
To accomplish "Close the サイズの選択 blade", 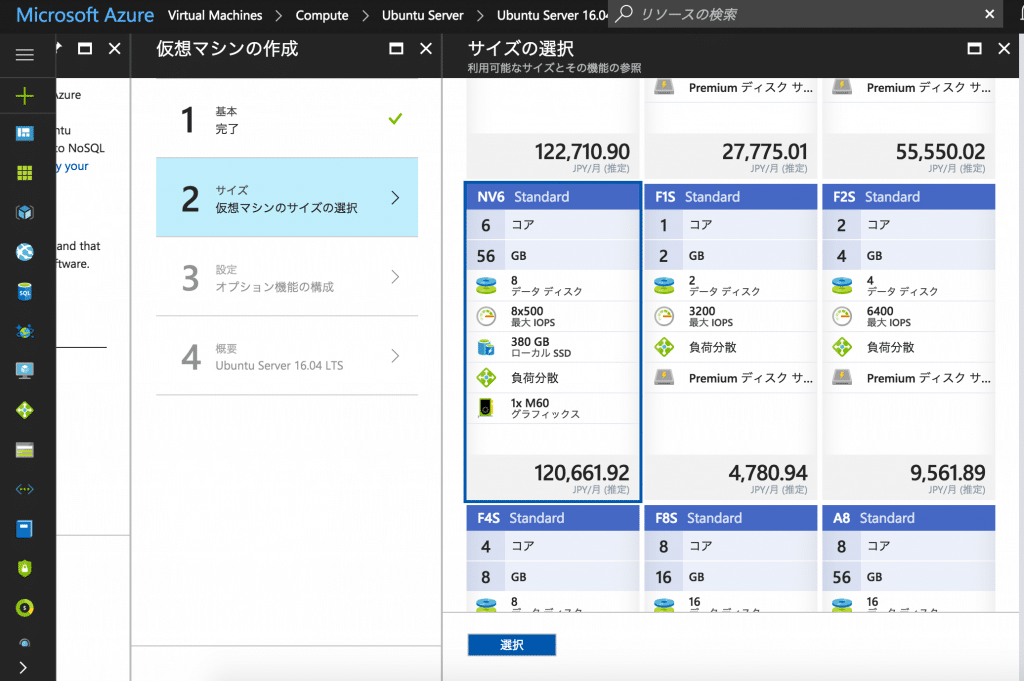I will (x=1004, y=48).
